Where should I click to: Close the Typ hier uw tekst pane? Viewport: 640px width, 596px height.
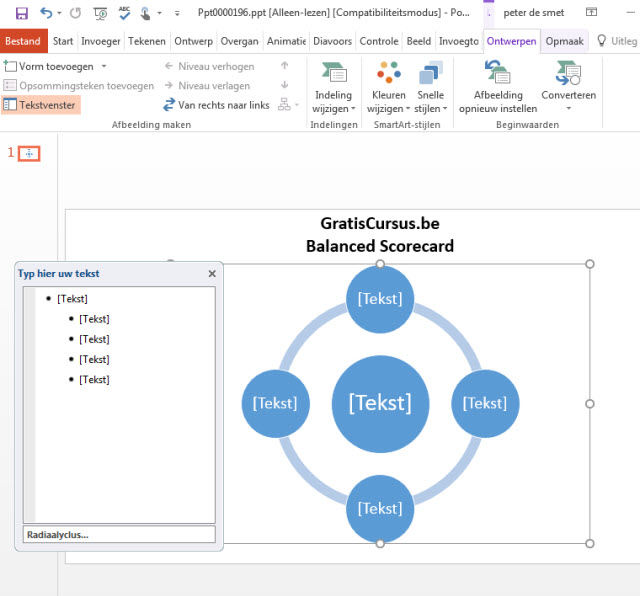point(212,274)
